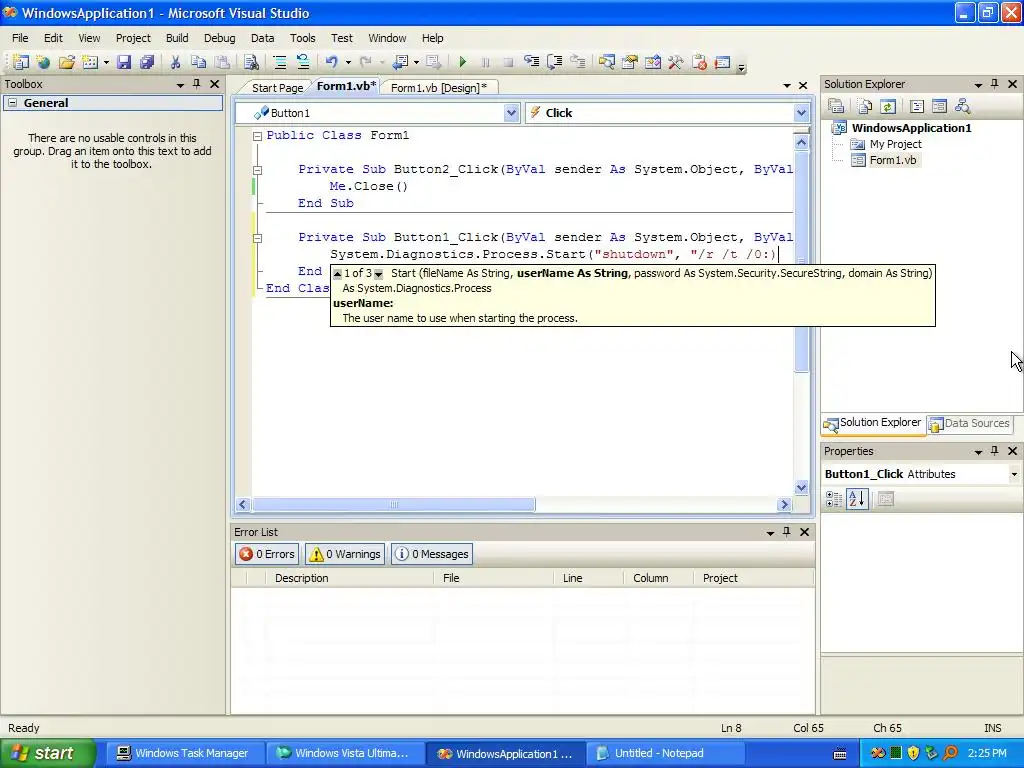Select WindowsApplication1 project node
Viewport: 1024px width, 768px height.
[x=911, y=128]
